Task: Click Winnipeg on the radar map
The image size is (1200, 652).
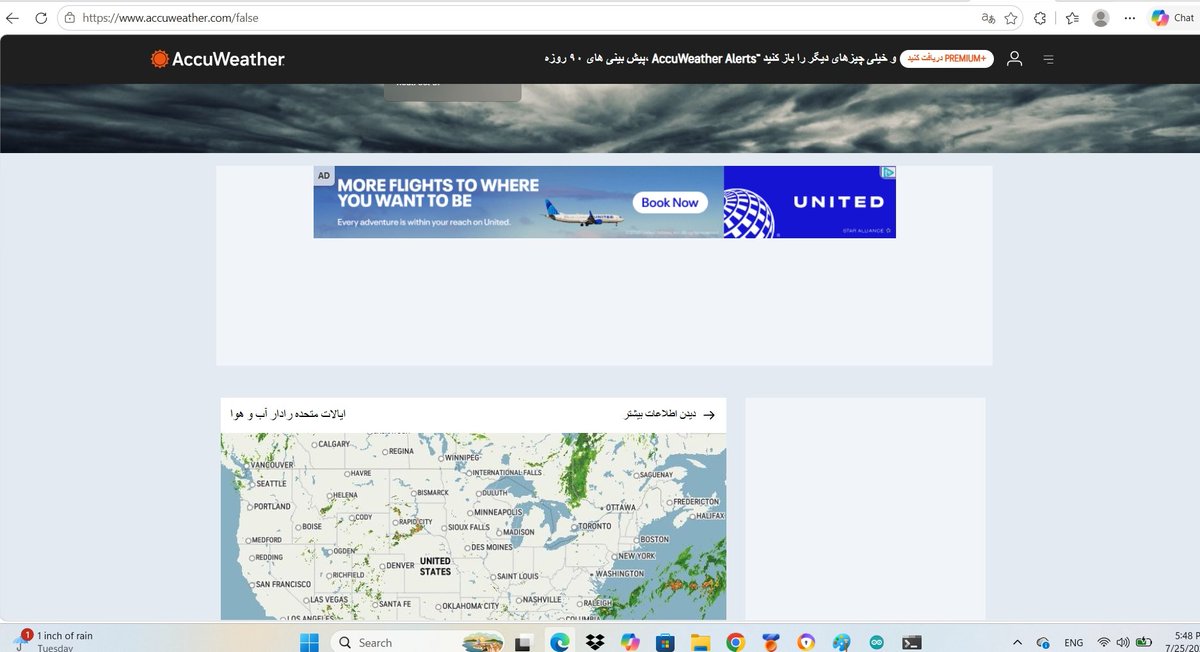Action: (x=458, y=458)
